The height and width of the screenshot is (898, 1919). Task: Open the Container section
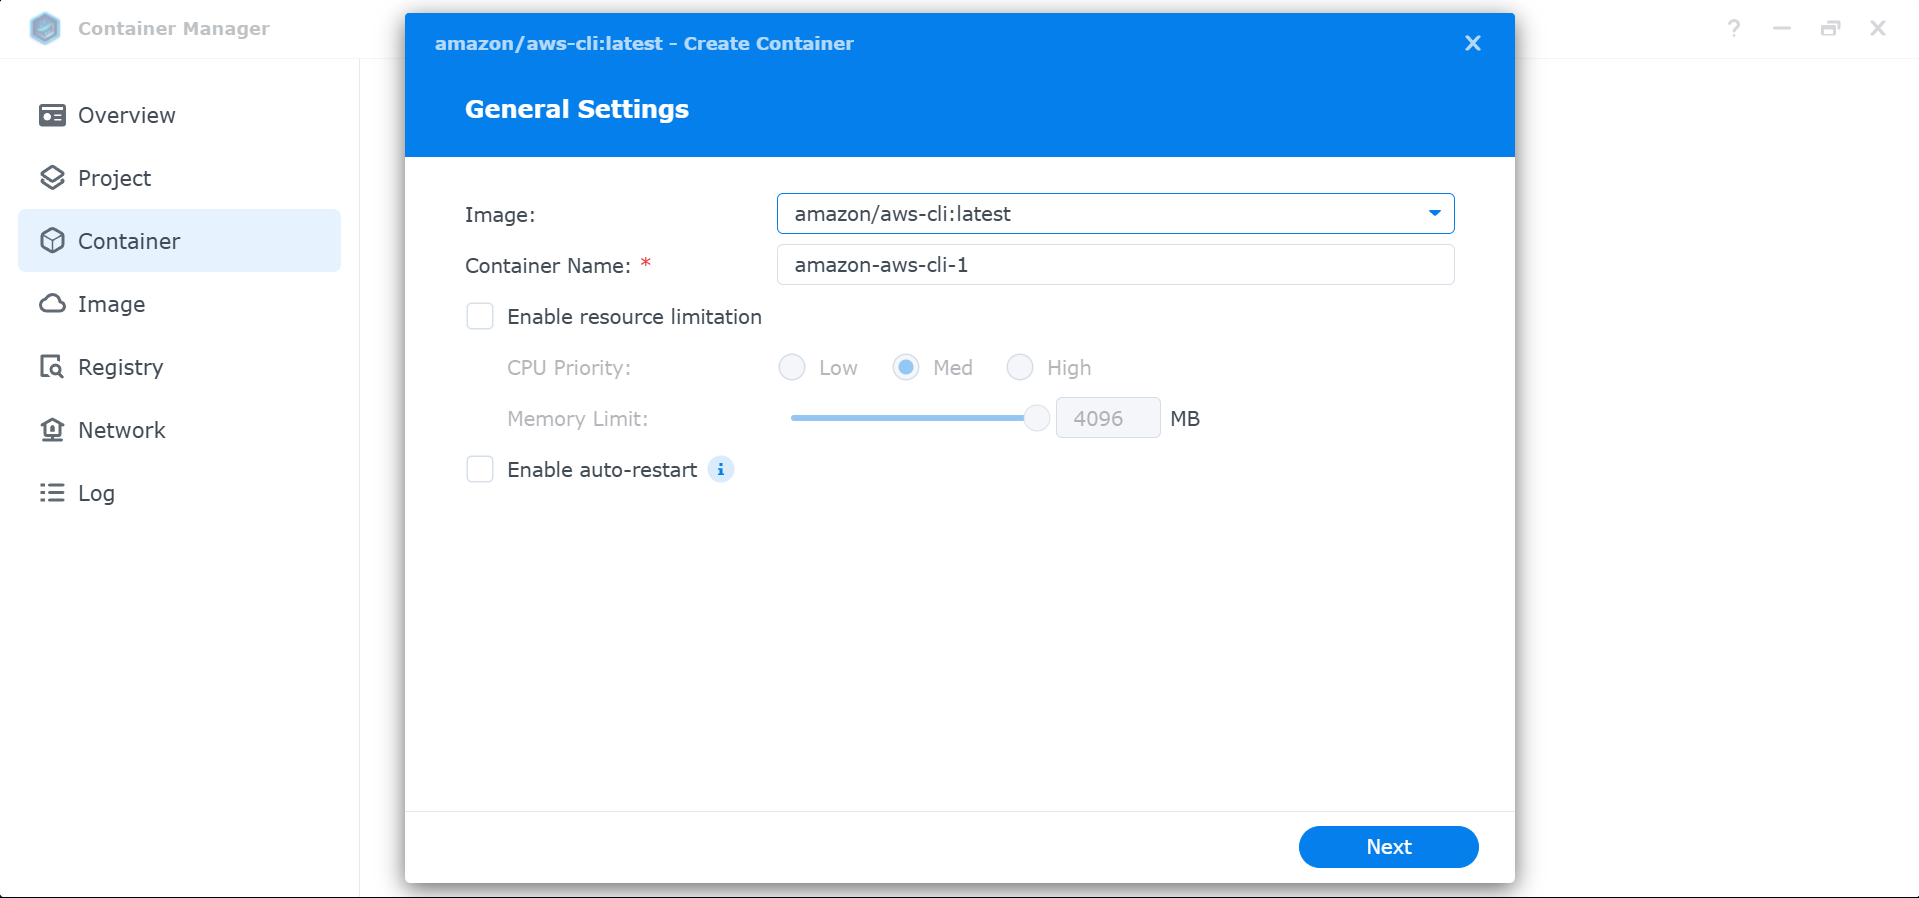click(x=179, y=241)
